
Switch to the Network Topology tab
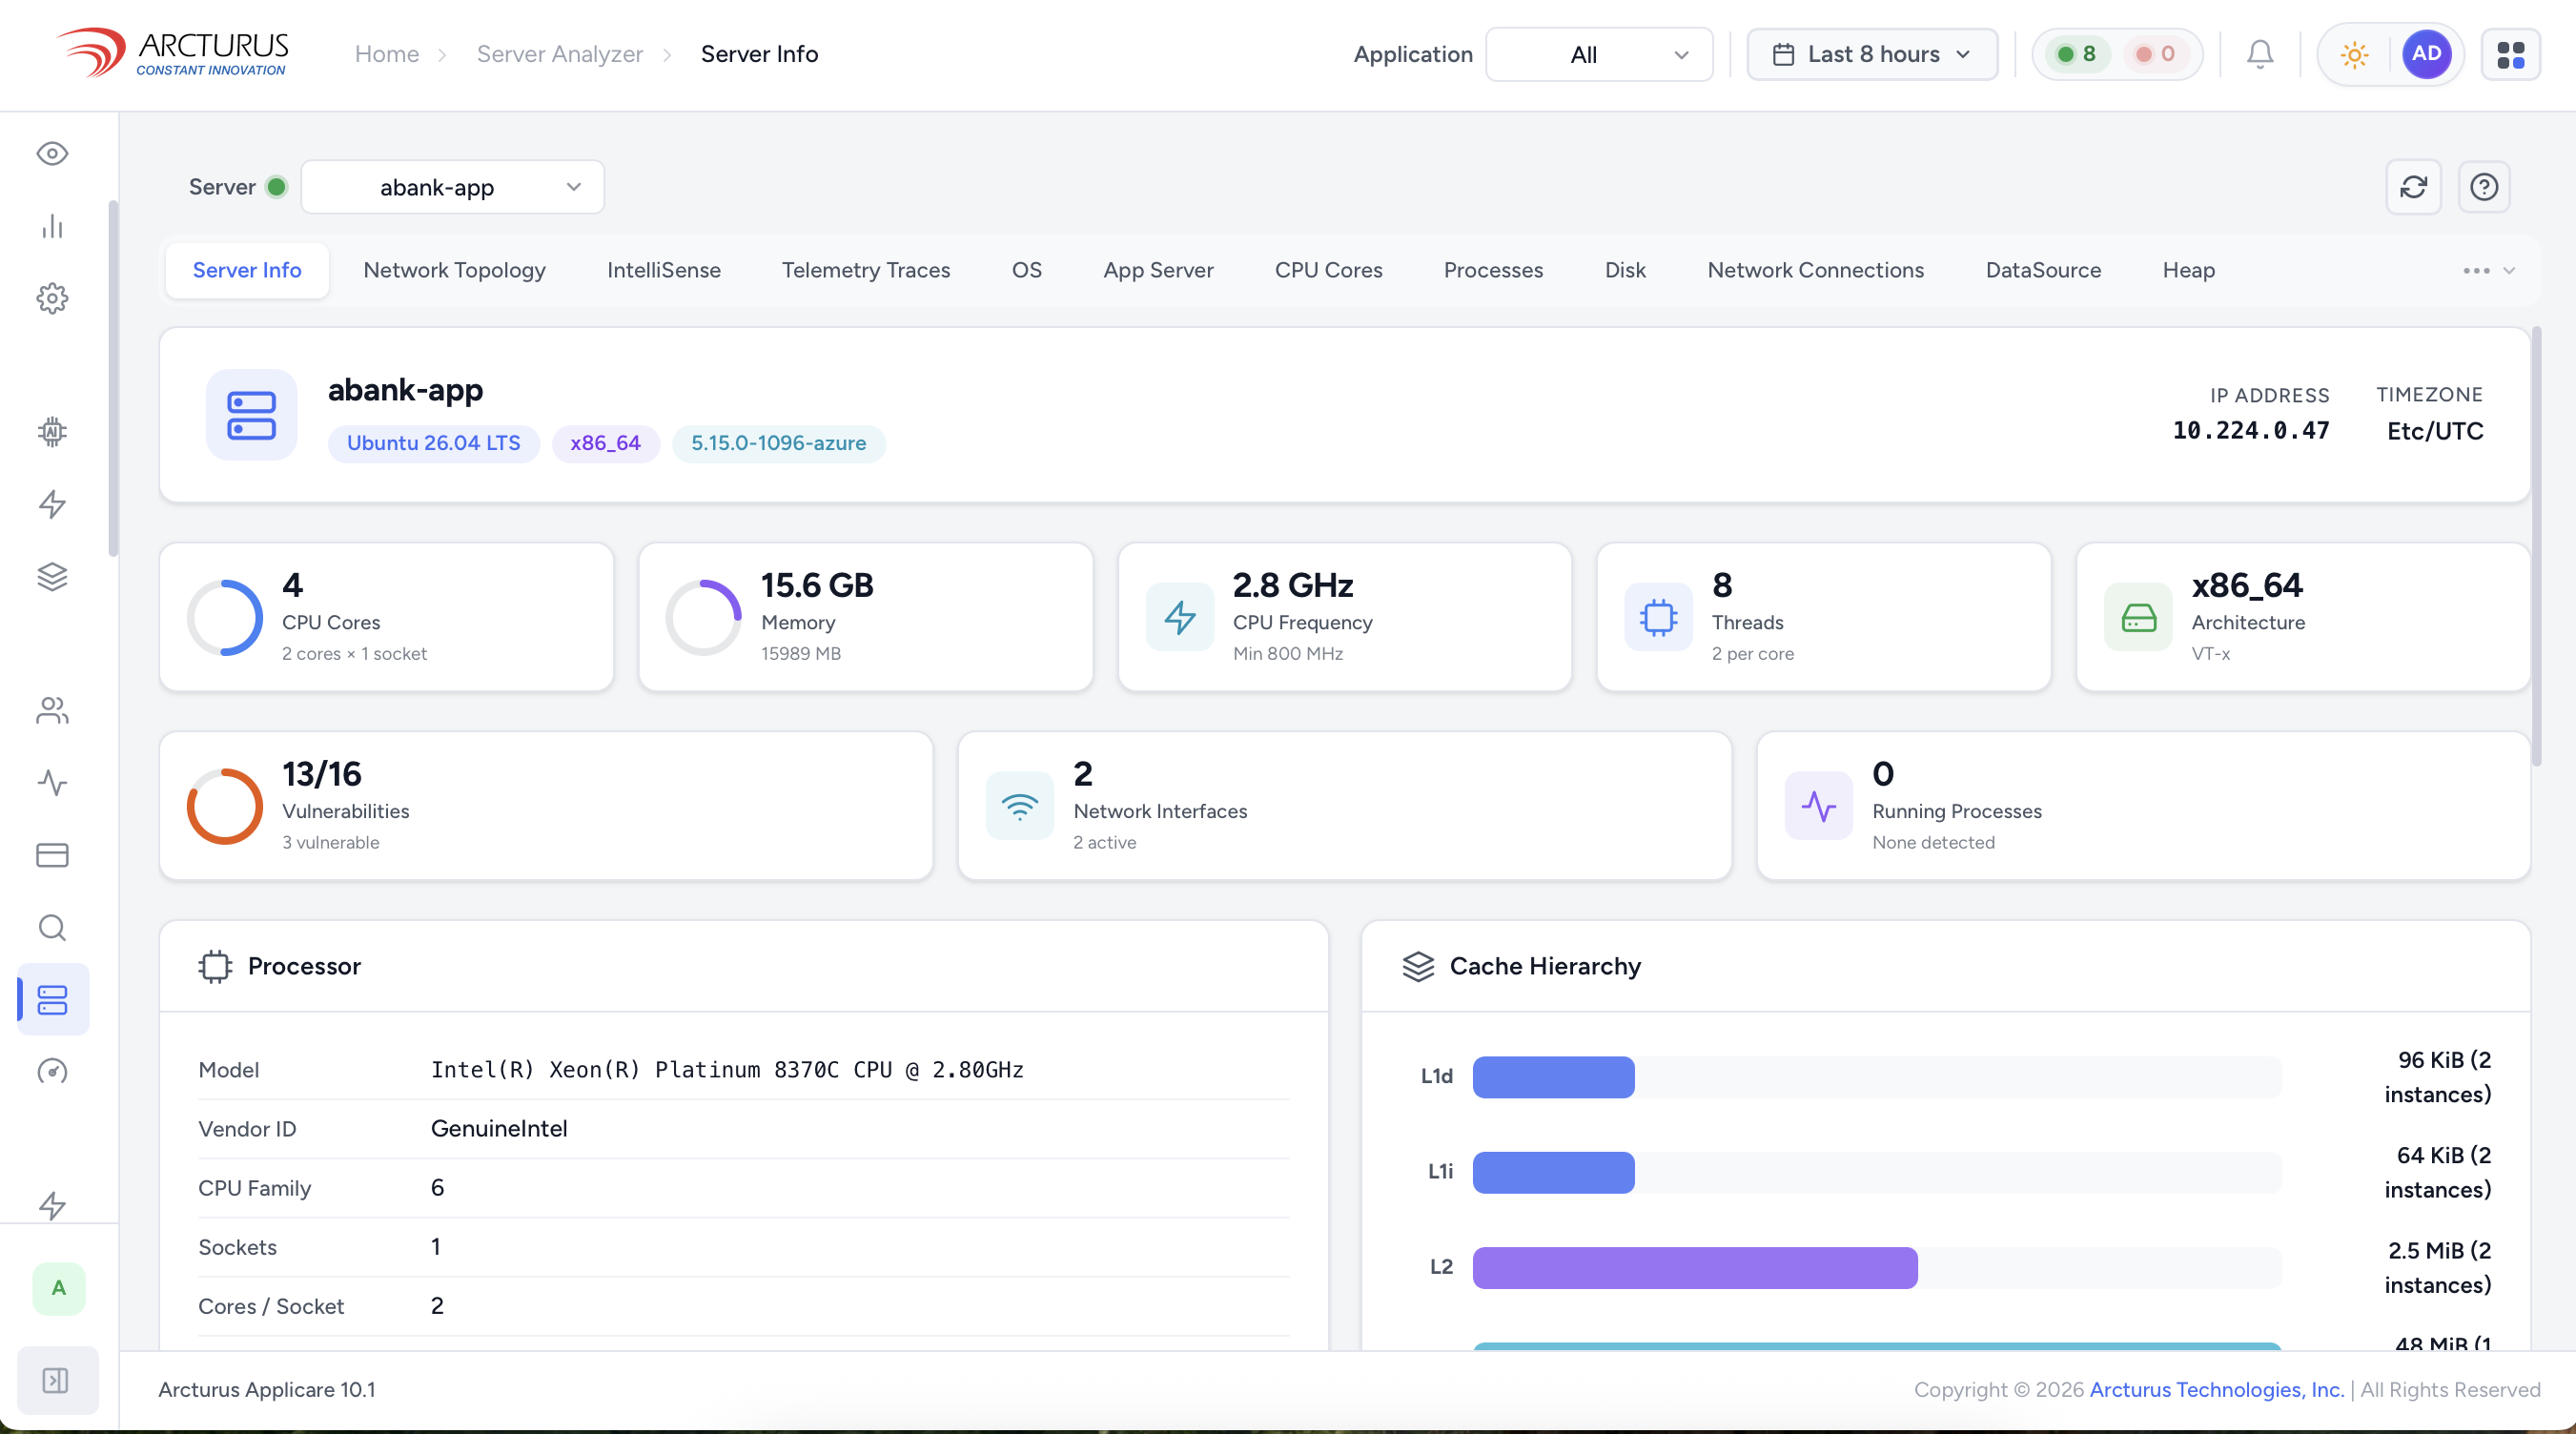click(454, 270)
